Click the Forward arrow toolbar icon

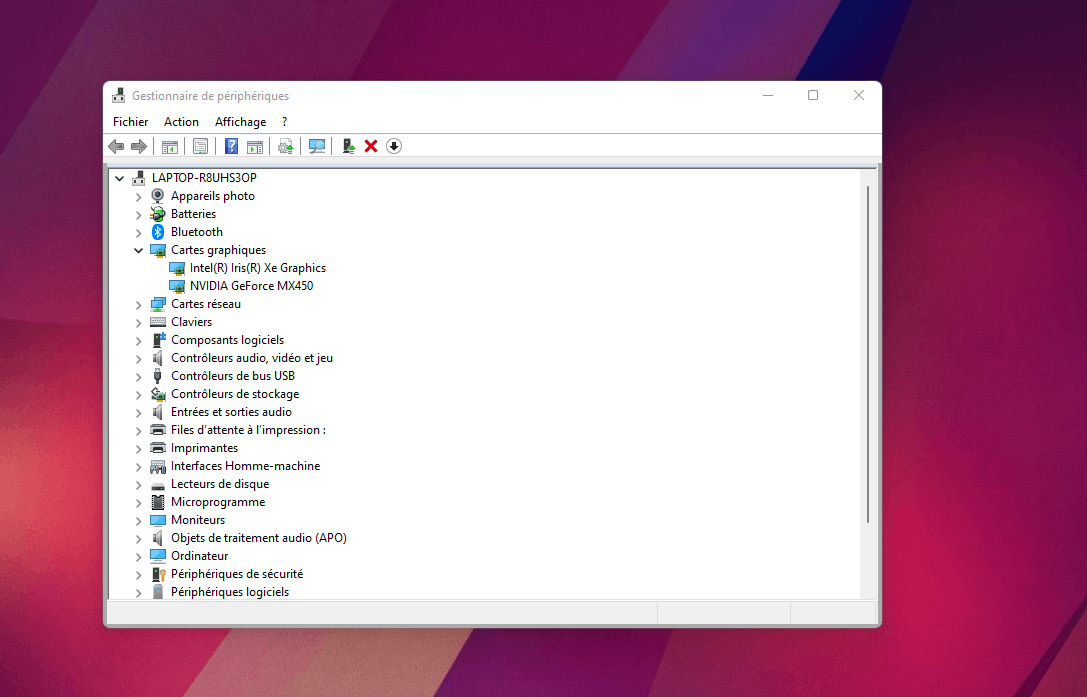139,146
